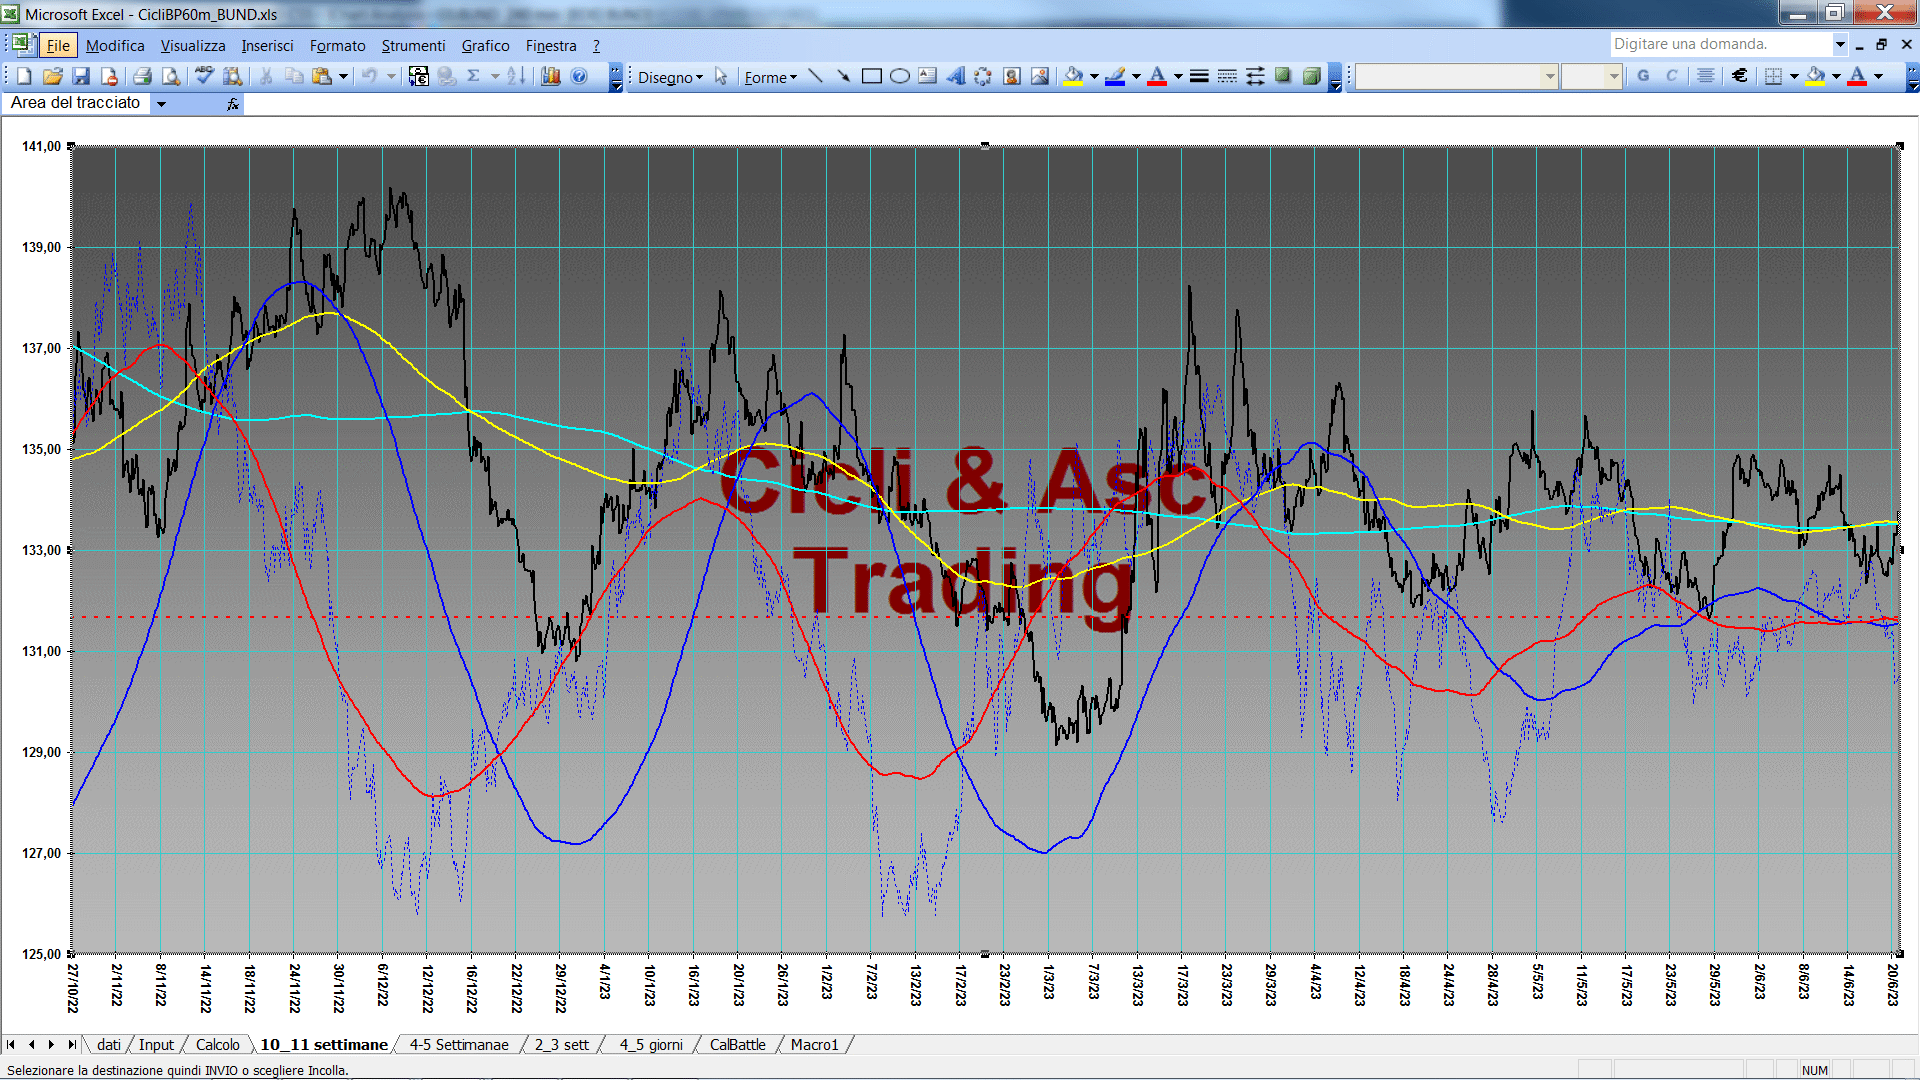Expand the Borders dropdown arrow

point(1794,76)
